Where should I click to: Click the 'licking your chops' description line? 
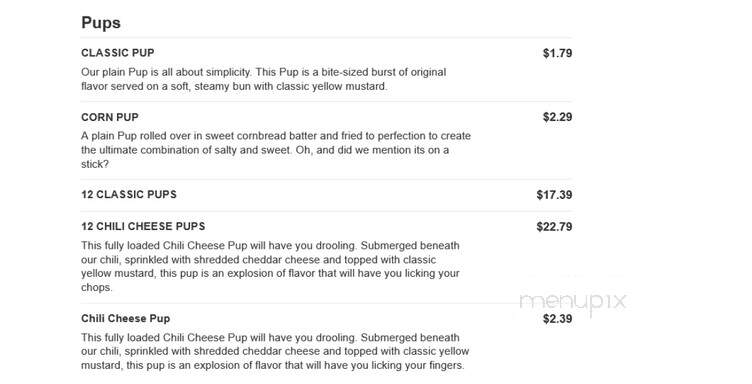click(270, 280)
